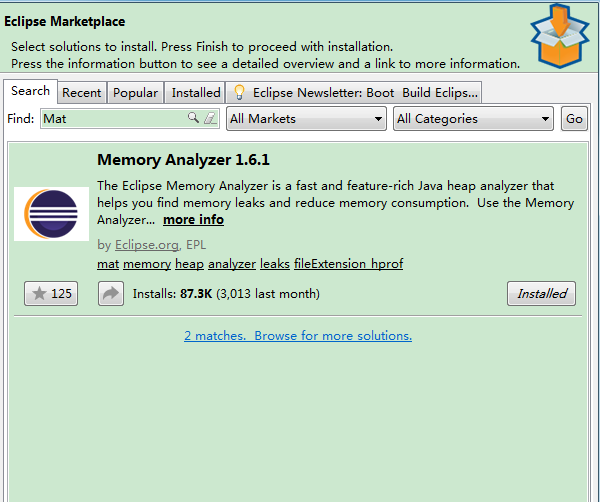
Task: Click the Installed button for Memory Analyzer
Action: pos(541,293)
